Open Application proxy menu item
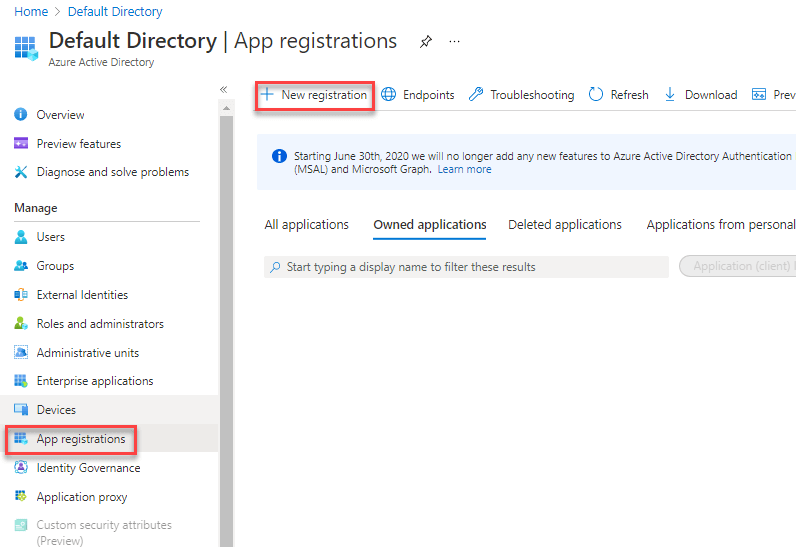Screen dimensions: 796x547 tap(82, 497)
